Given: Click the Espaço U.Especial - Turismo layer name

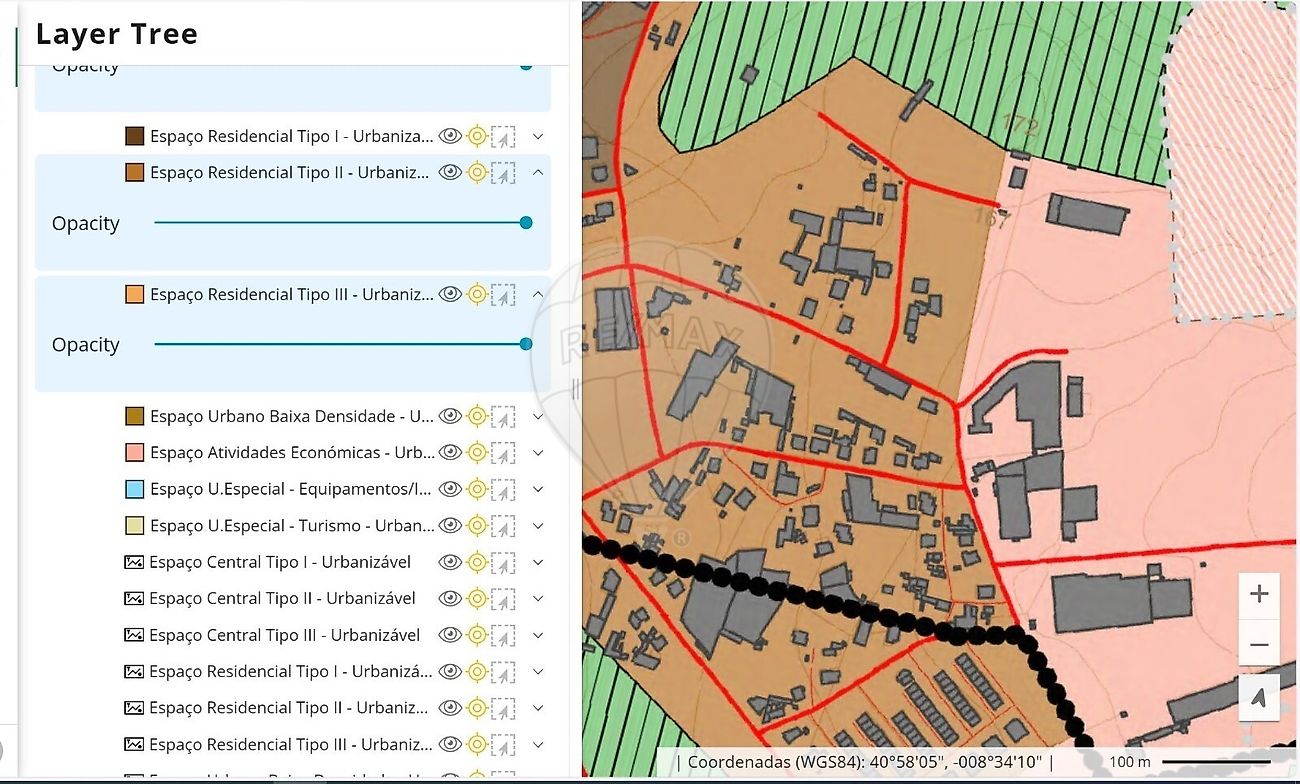Looking at the screenshot, I should point(292,526).
